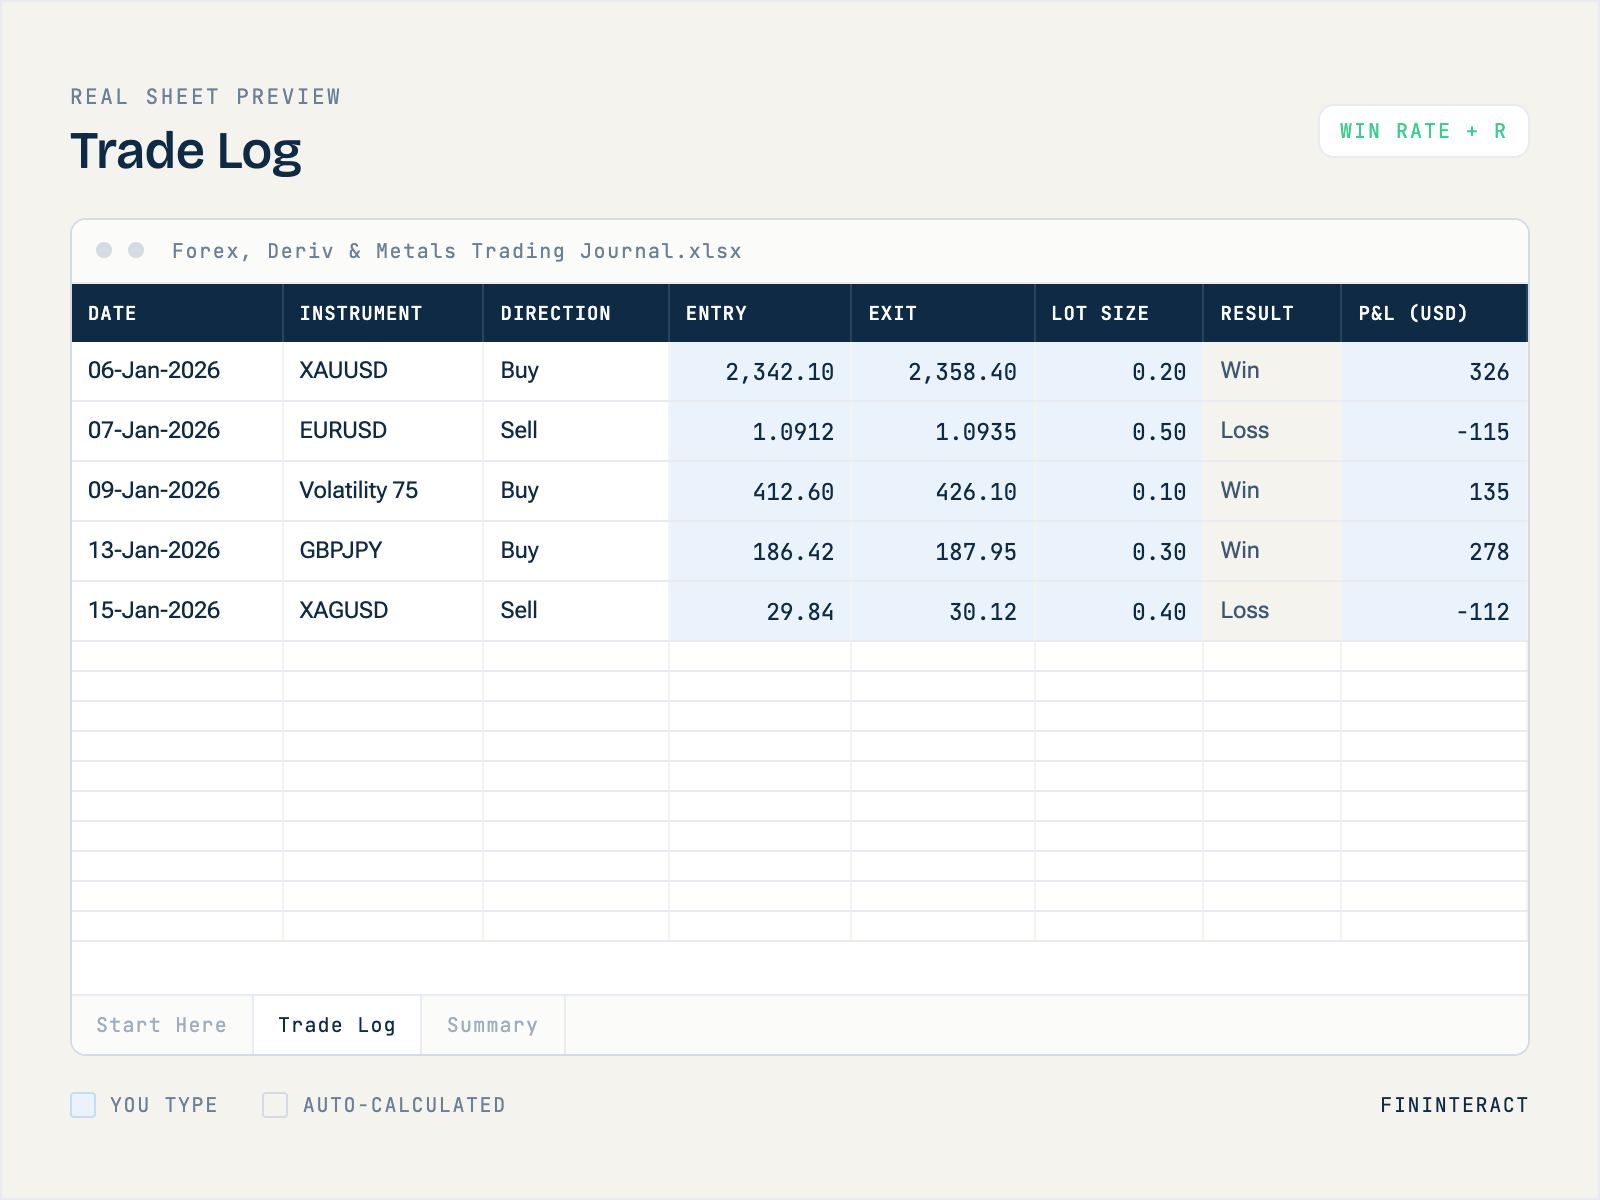Click the AUTO-CALCULATED legend color swatch
The image size is (1600, 1200).
pos(275,1105)
